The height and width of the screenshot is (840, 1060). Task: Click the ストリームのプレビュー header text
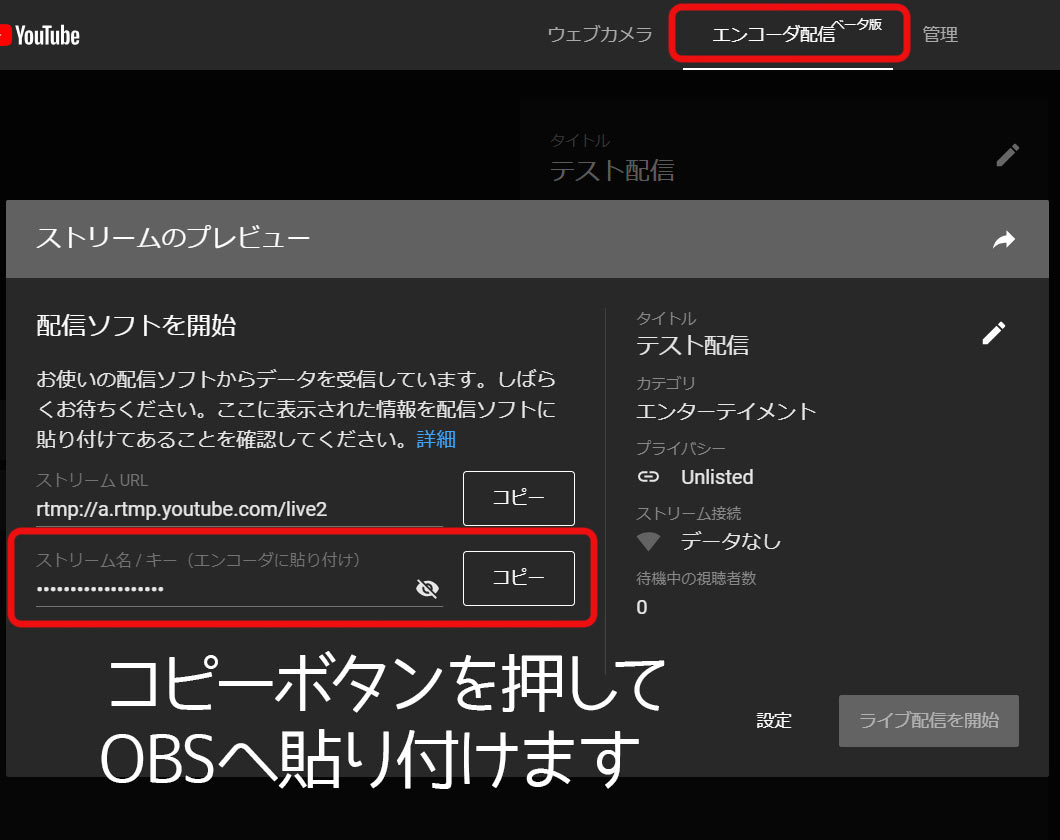pos(173,238)
